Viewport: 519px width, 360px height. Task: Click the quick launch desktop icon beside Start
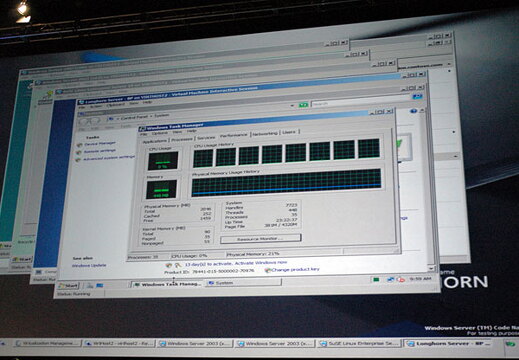pos(90,285)
